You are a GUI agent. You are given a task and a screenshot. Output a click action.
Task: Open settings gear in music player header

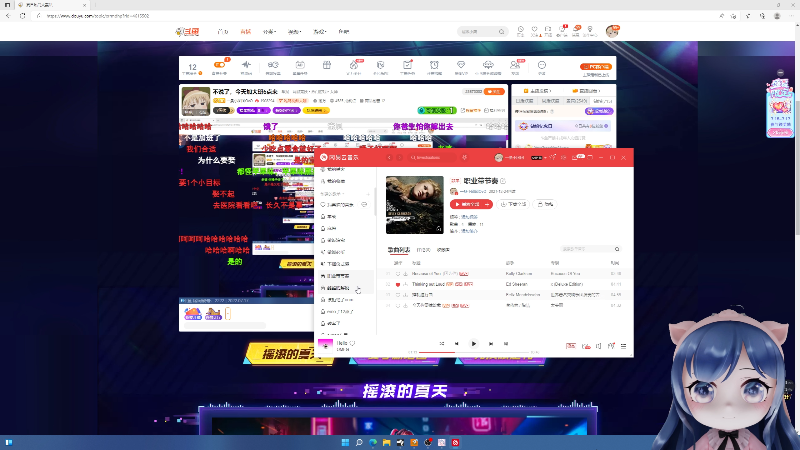click(564, 158)
